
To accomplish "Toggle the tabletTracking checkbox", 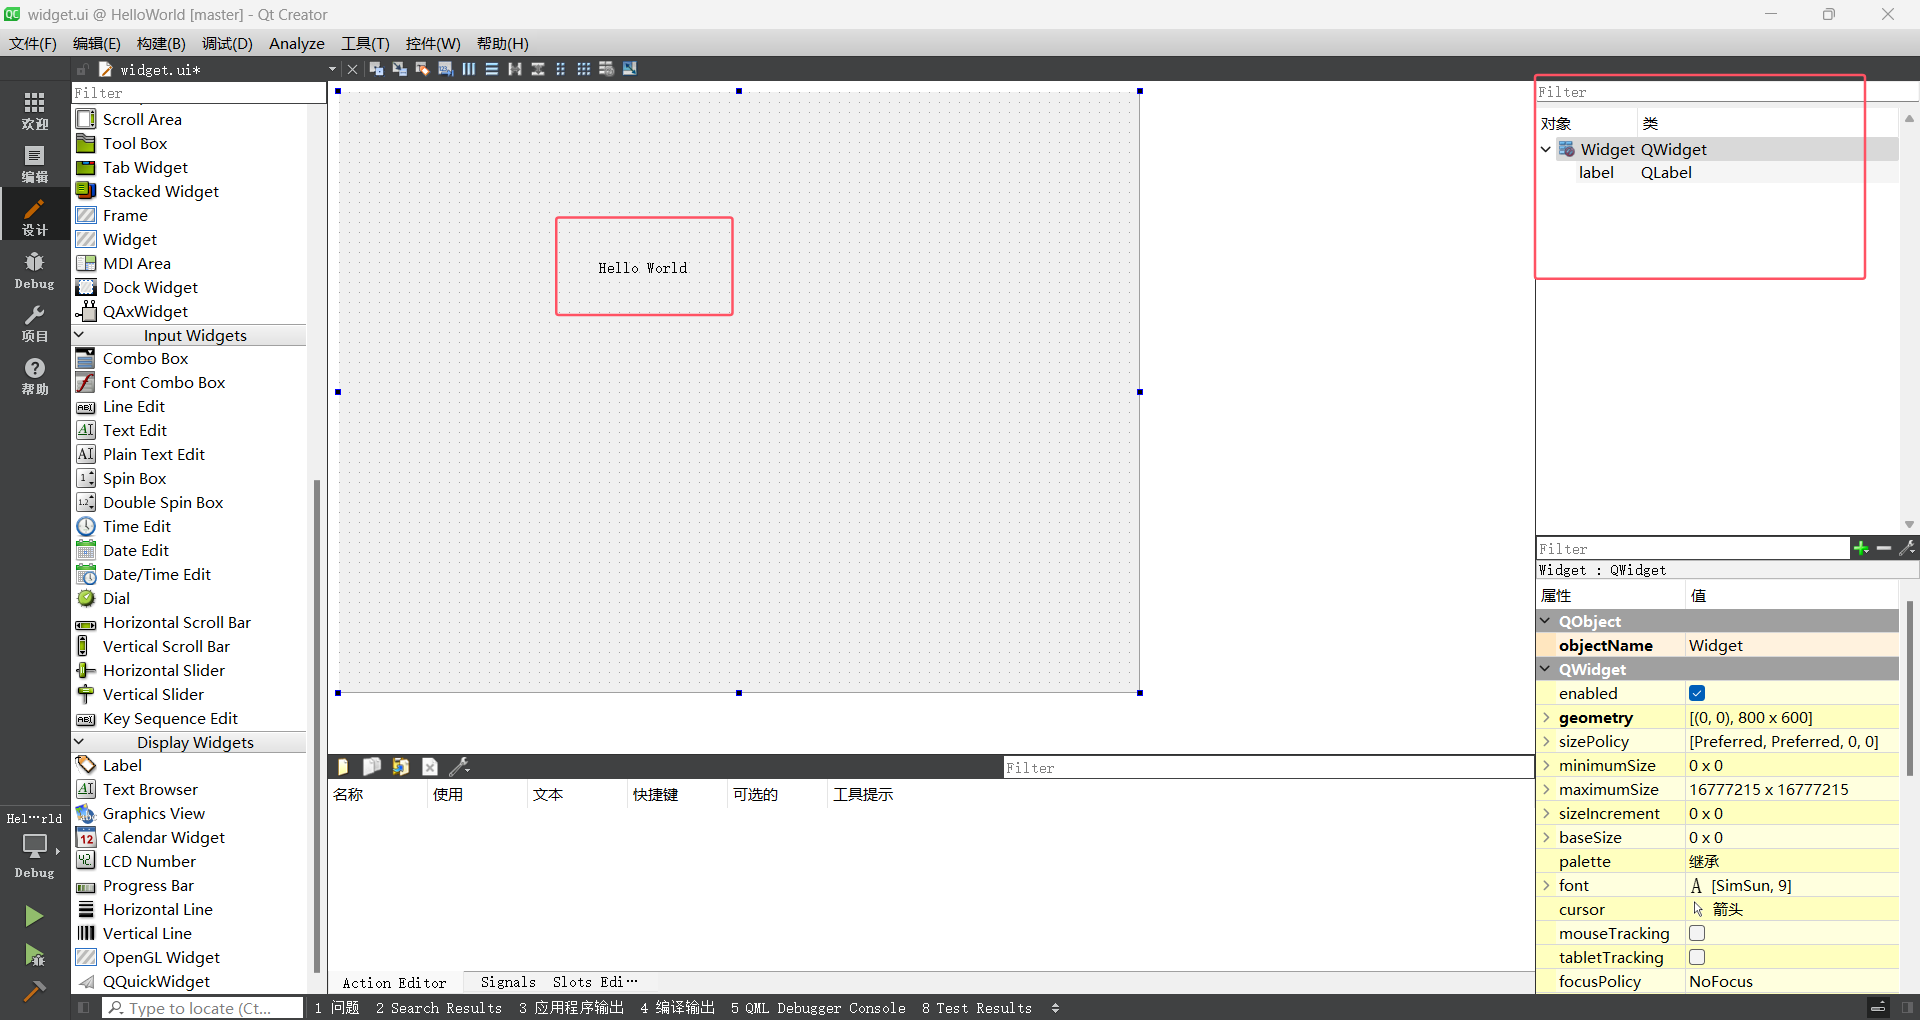I will 1697,957.
